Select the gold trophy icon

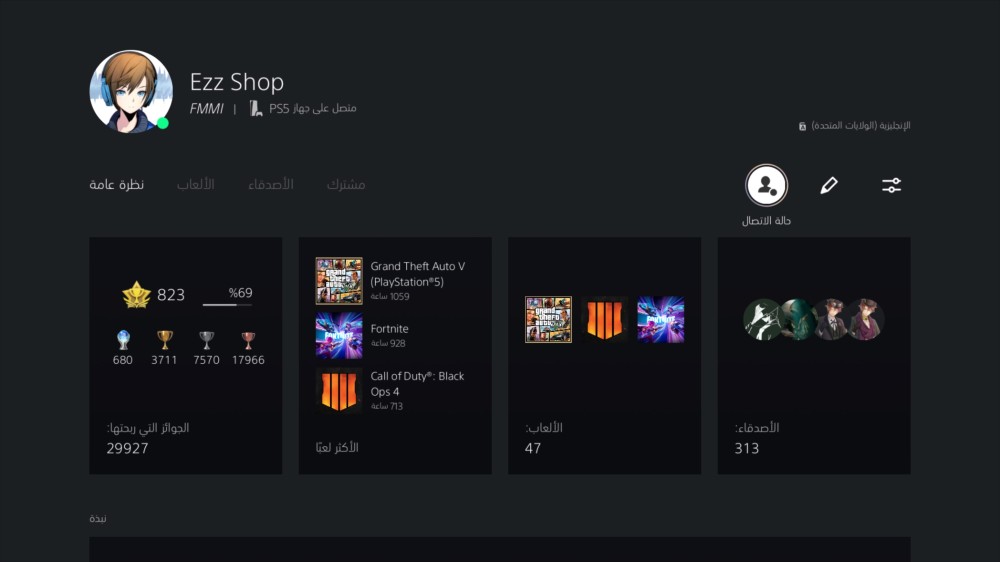pos(165,340)
